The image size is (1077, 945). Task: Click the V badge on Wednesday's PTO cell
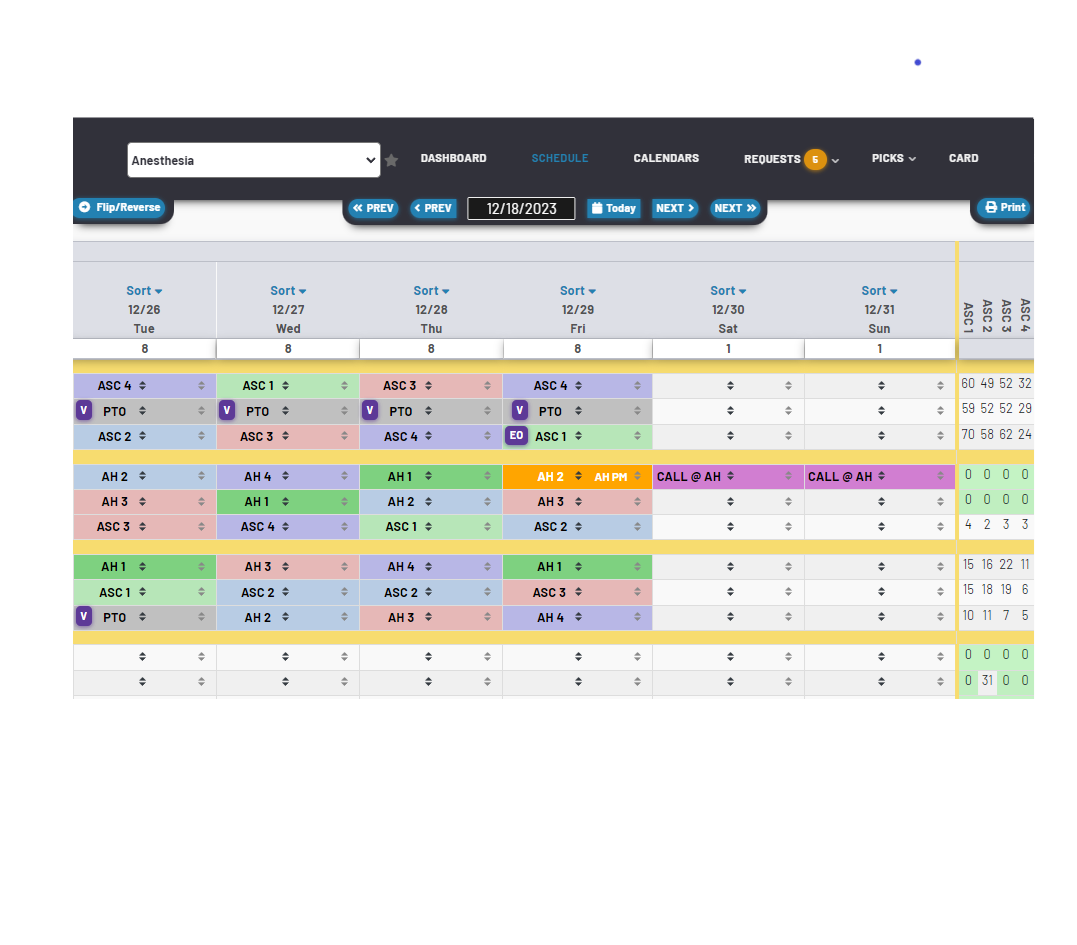point(227,411)
